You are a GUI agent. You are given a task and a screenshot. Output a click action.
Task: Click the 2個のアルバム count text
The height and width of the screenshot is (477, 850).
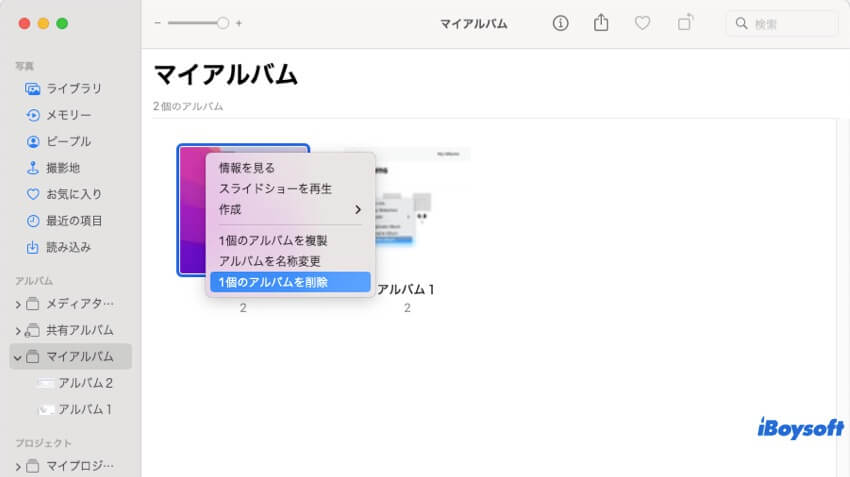coord(188,106)
